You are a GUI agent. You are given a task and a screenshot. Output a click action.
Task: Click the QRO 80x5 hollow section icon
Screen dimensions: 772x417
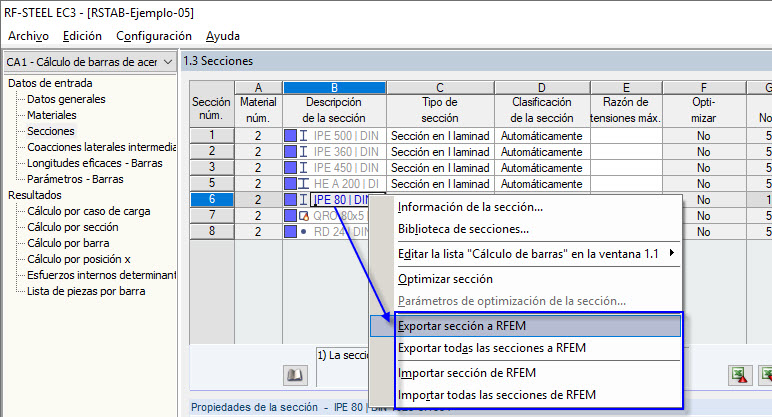tap(304, 216)
